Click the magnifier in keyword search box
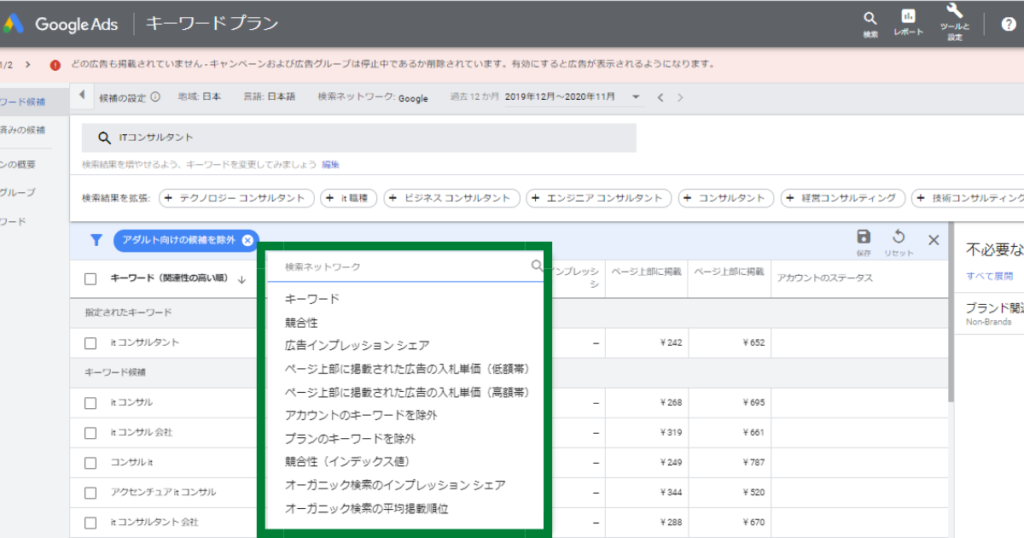 point(104,138)
